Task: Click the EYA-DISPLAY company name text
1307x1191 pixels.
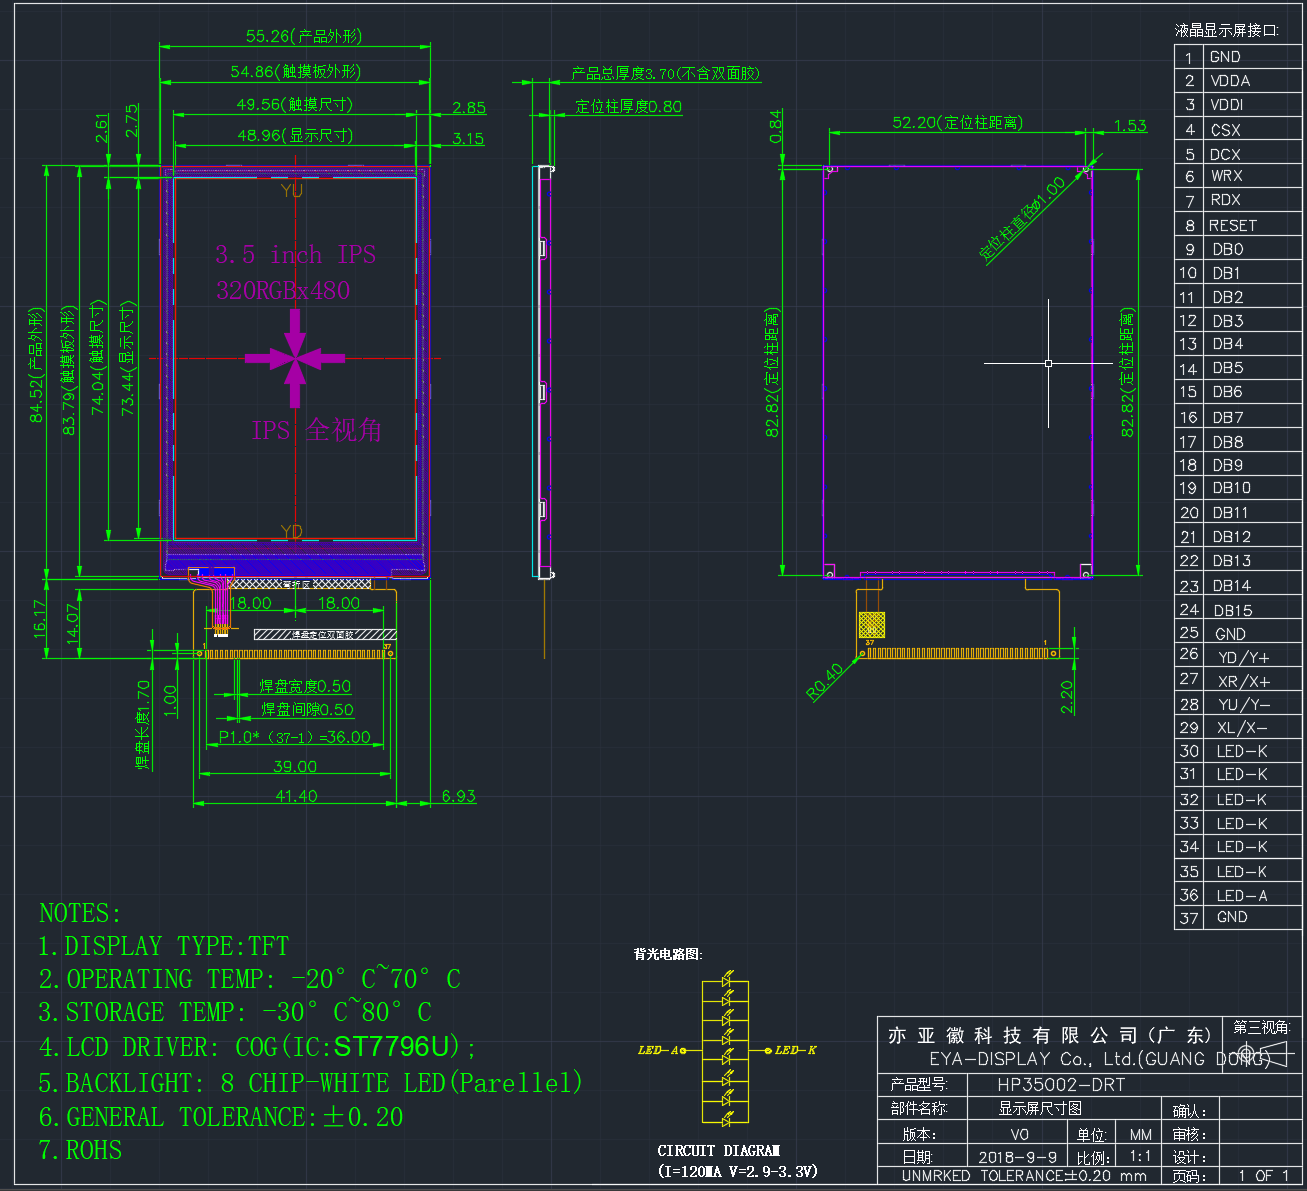Action: coord(1100,1059)
